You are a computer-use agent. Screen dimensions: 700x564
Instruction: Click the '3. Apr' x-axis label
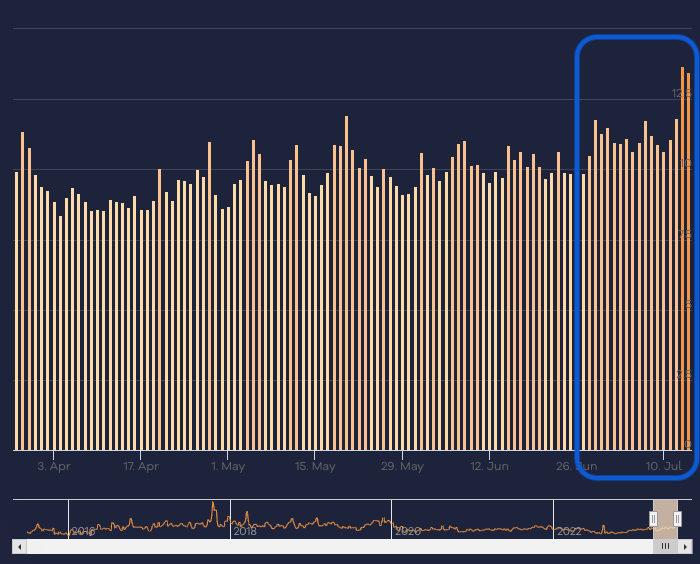click(54, 466)
